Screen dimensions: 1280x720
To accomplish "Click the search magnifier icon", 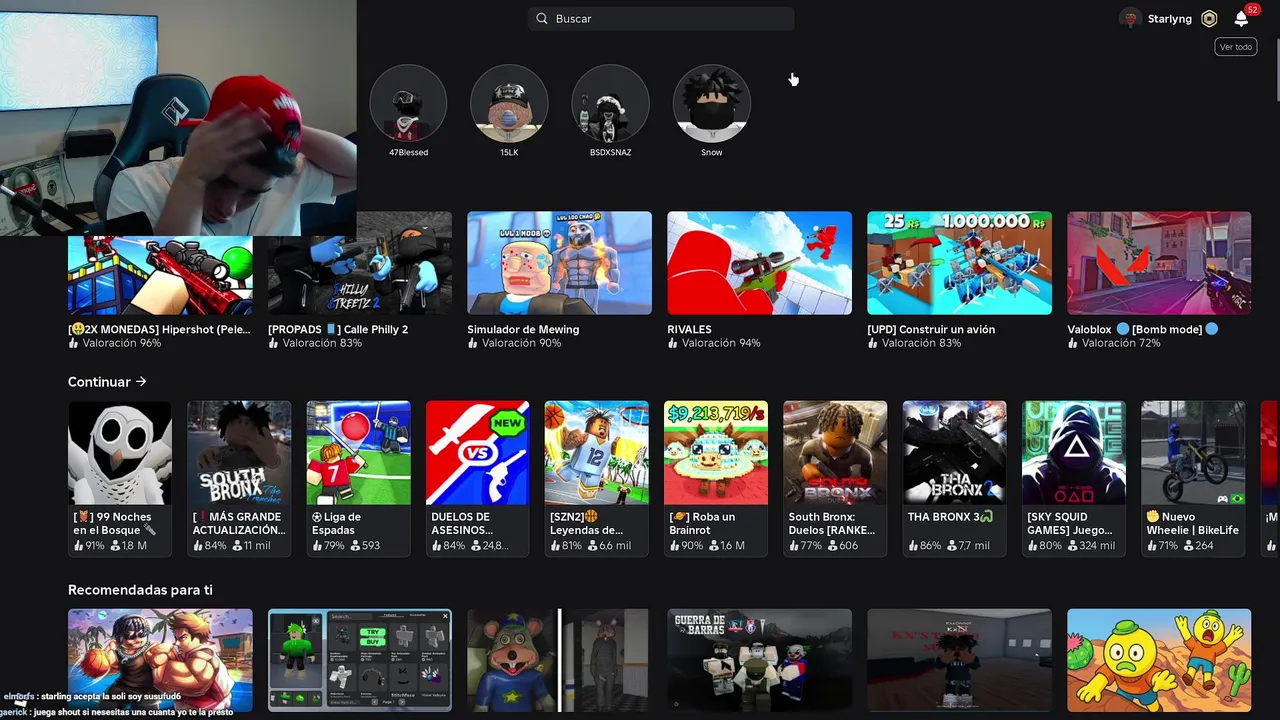I will coord(542,19).
